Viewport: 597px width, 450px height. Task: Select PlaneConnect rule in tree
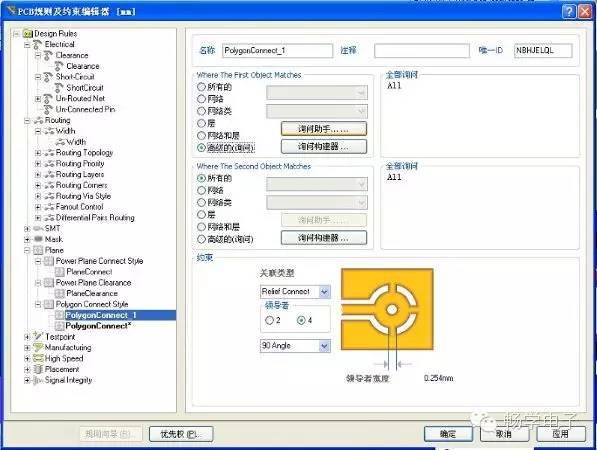(89, 272)
